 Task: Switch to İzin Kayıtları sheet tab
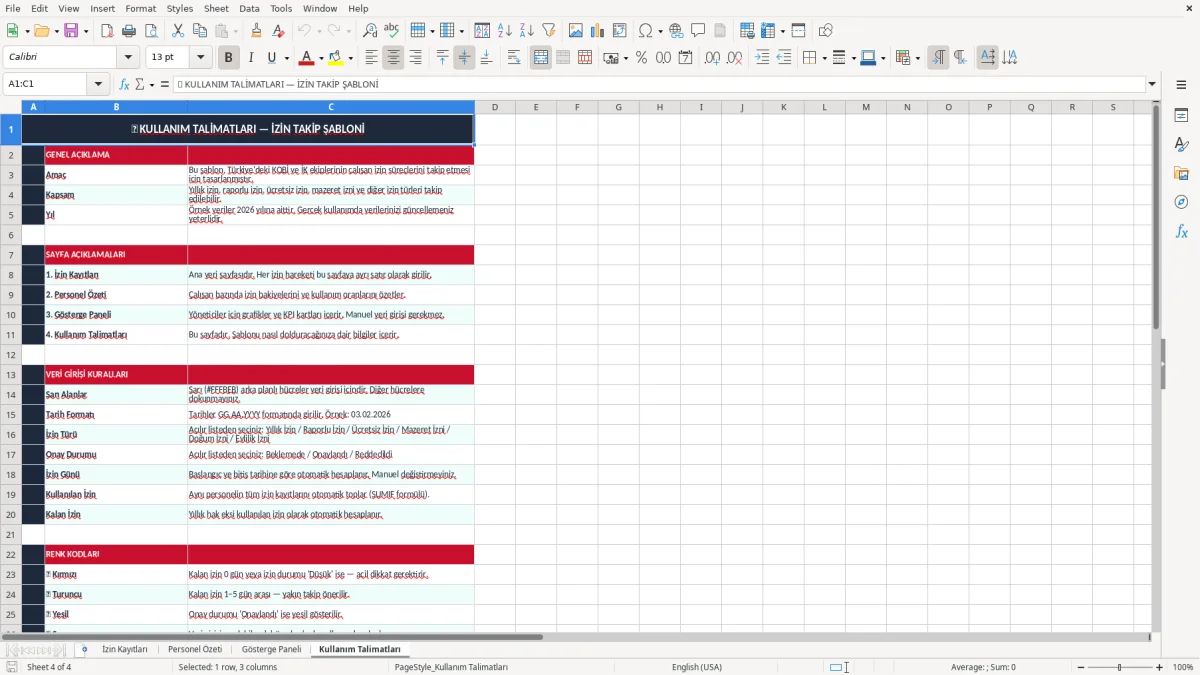125,649
